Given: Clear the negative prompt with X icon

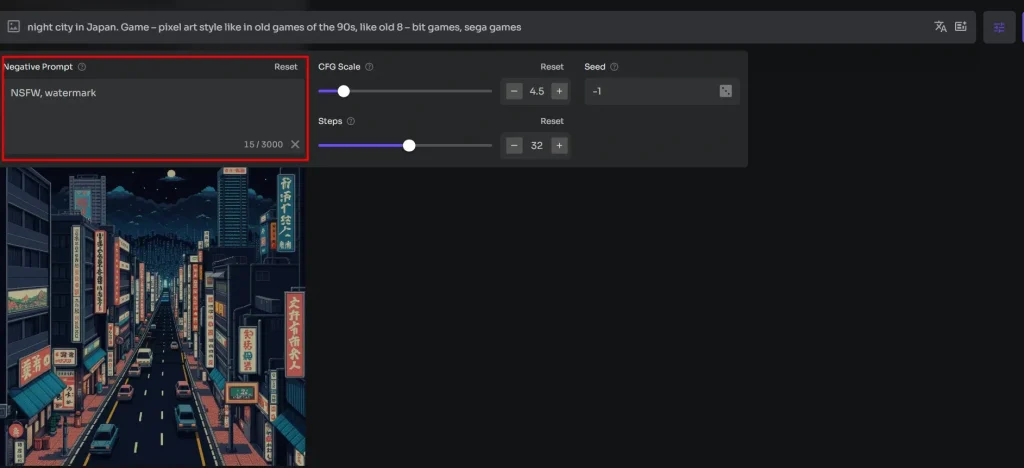Looking at the screenshot, I should pos(295,144).
